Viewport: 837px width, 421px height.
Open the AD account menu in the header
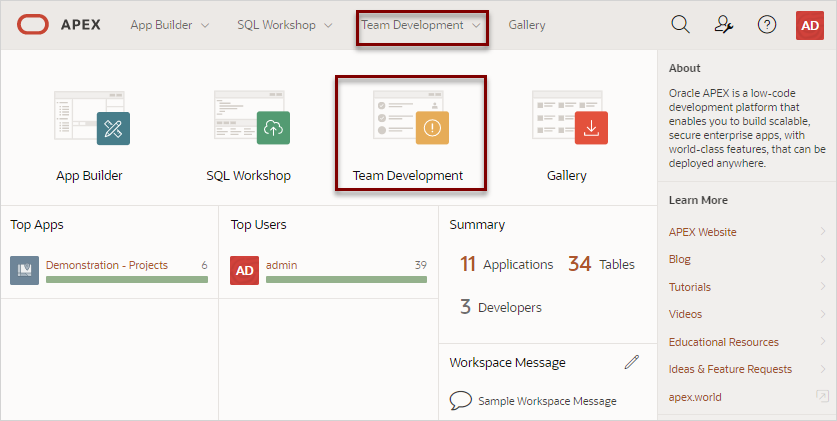point(810,25)
